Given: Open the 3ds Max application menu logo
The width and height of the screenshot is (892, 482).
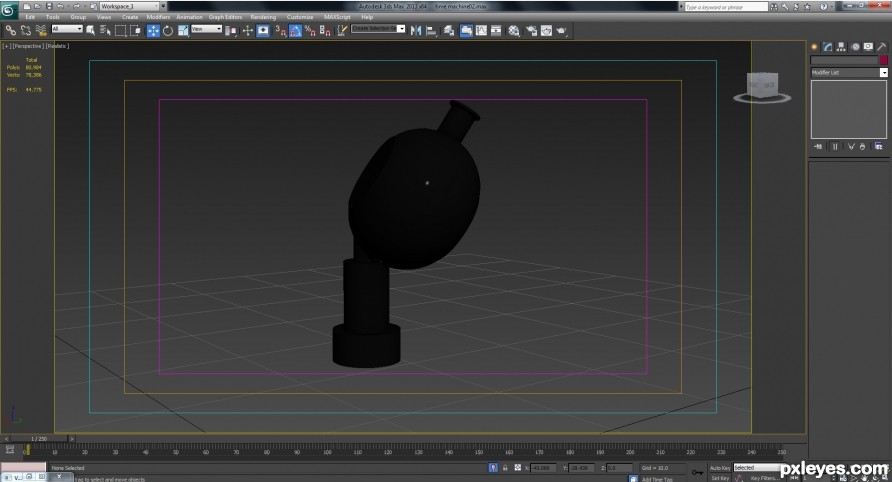Looking at the screenshot, I should (x=9, y=10).
